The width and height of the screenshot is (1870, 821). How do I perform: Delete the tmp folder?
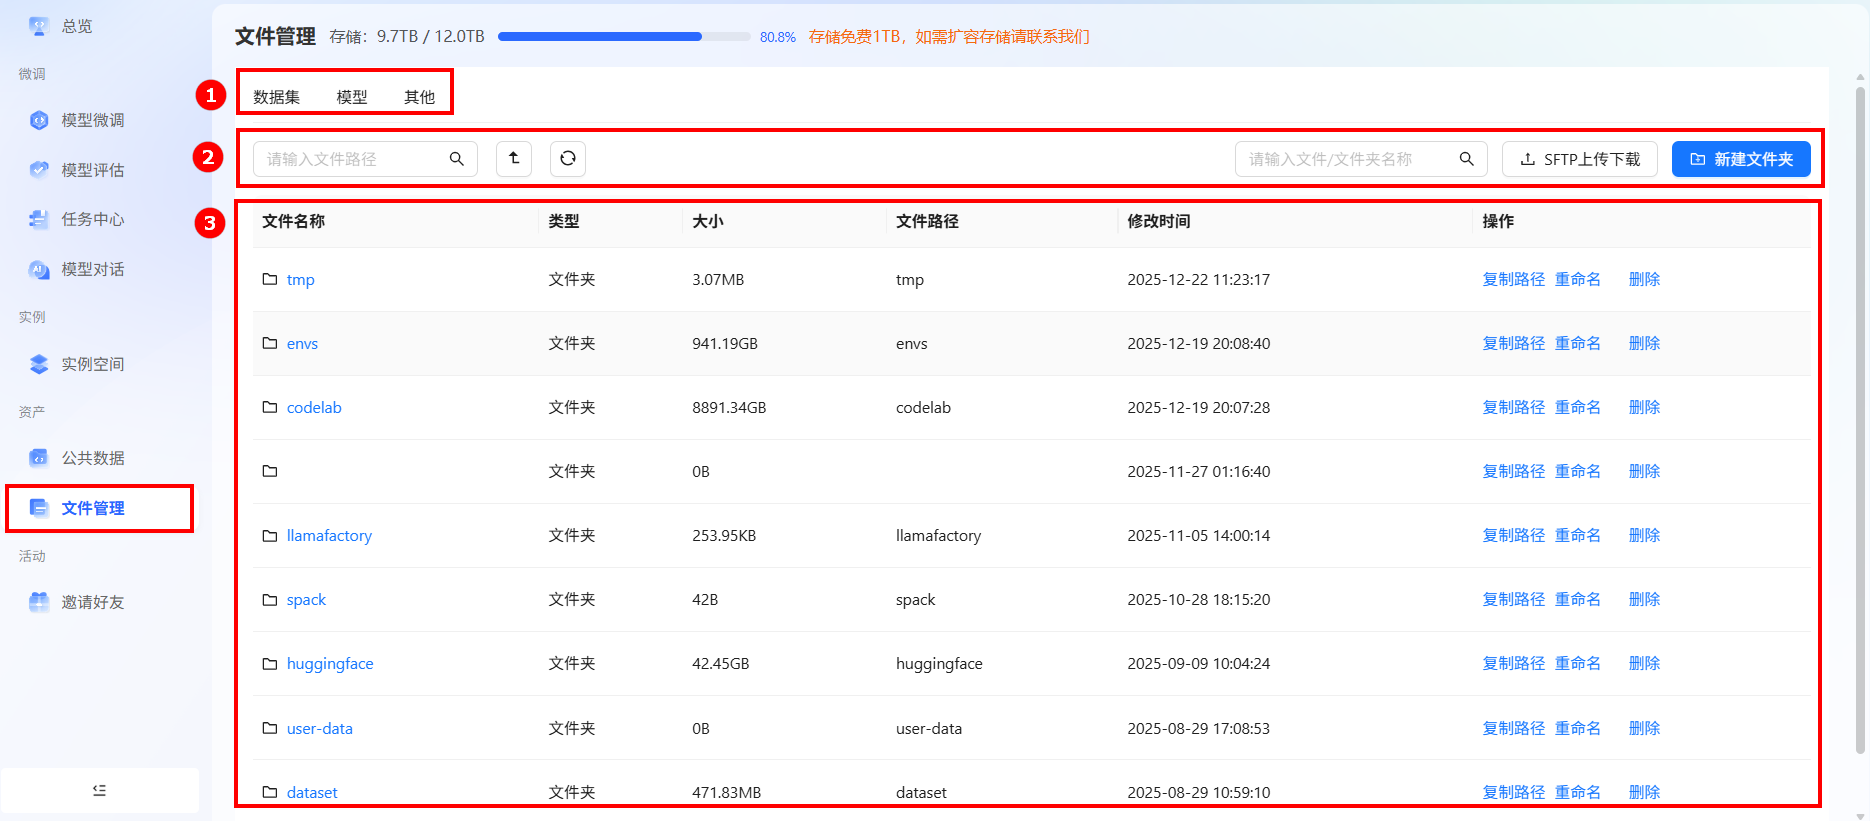point(1644,280)
